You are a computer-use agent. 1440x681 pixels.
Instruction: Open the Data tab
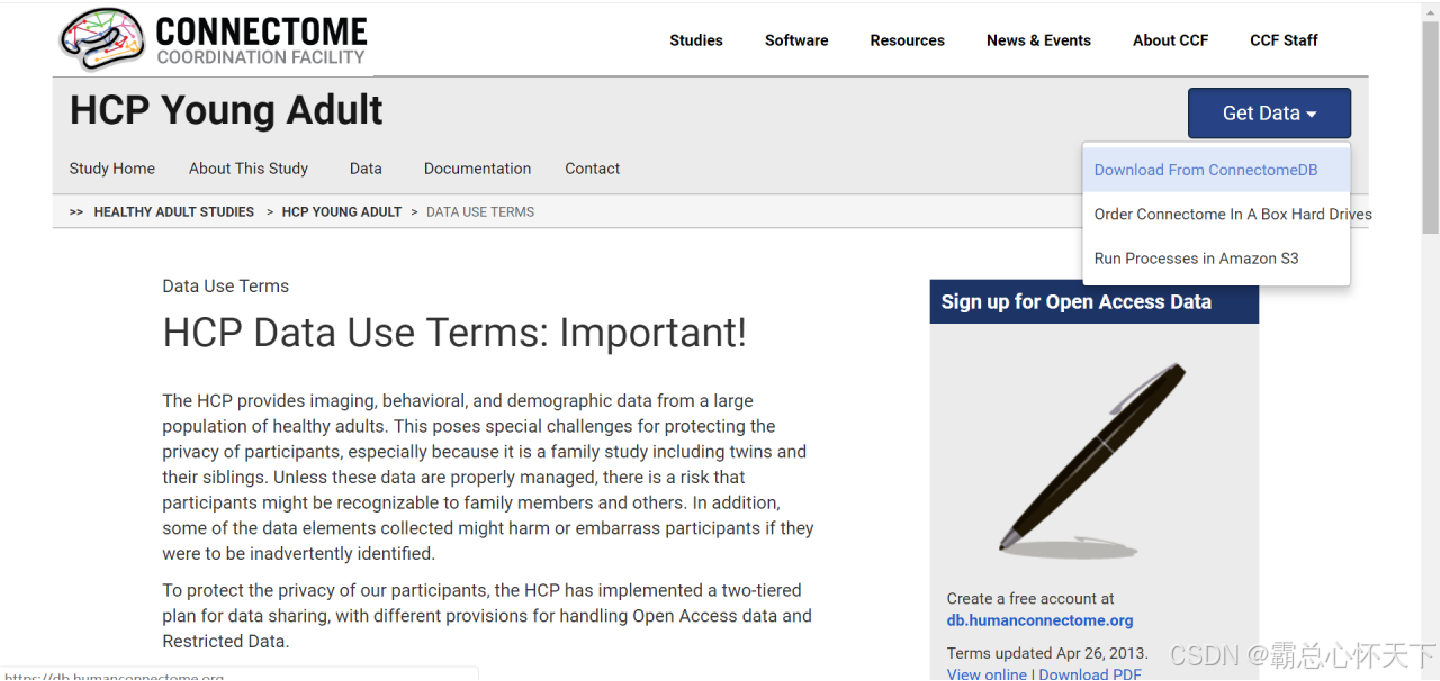click(366, 168)
